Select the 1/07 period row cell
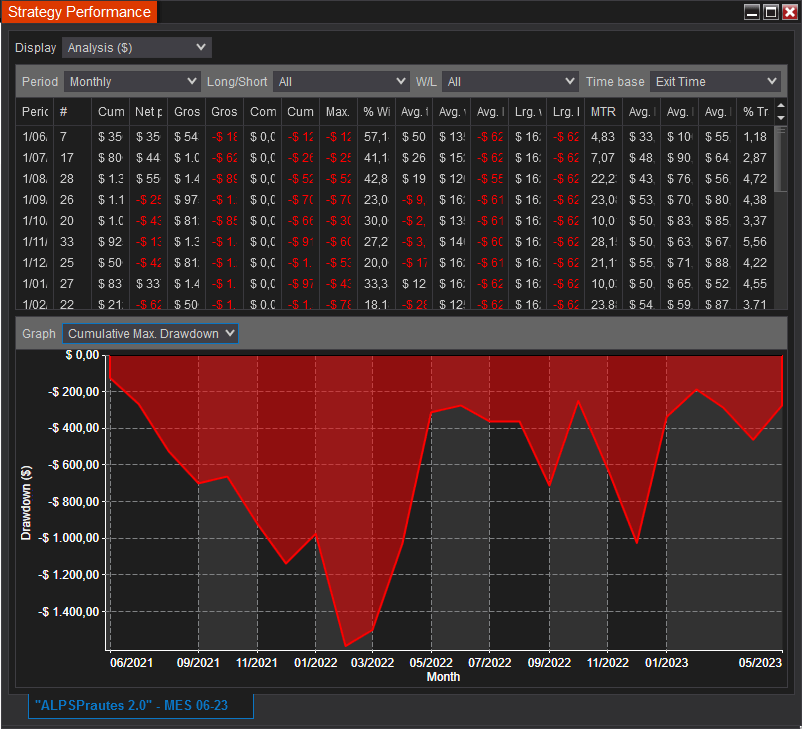This screenshot has width=802, height=729. pos(35,158)
